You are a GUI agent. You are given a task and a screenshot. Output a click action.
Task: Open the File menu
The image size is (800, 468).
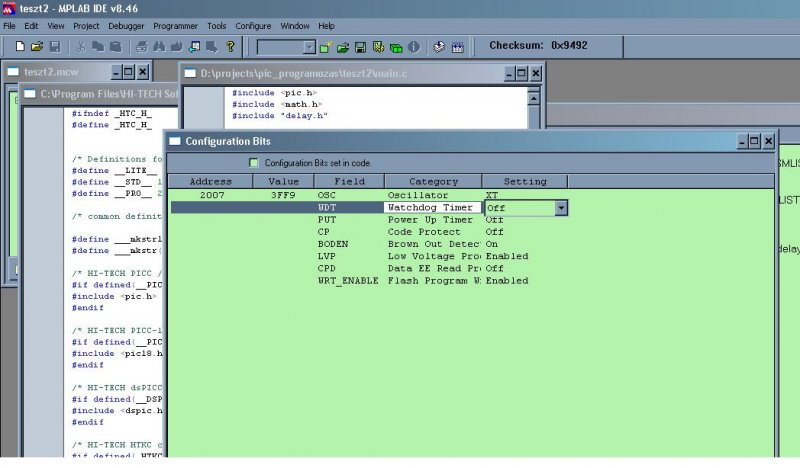click(9, 26)
